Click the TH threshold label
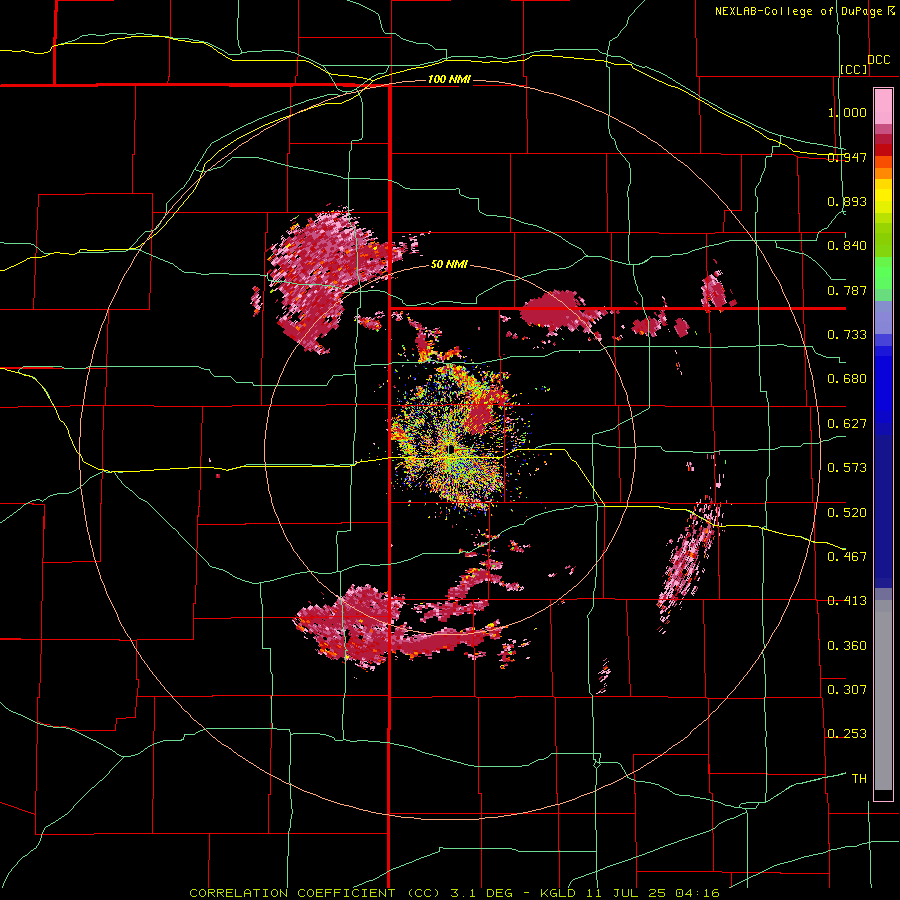This screenshot has height=900, width=900. [859, 779]
